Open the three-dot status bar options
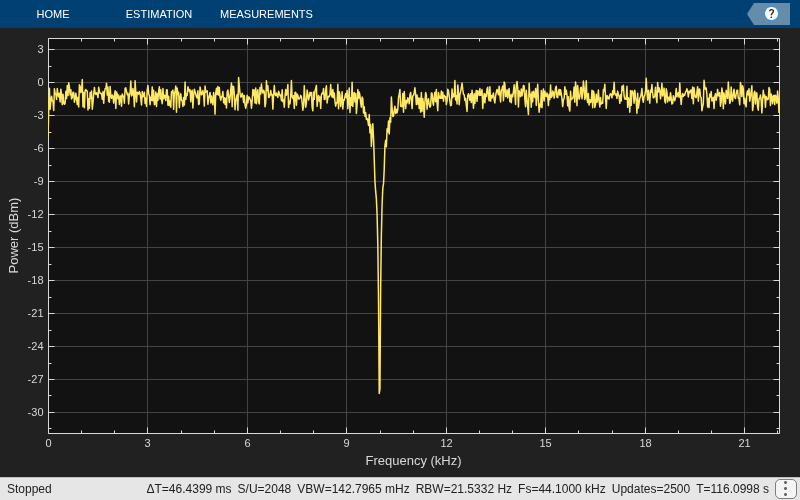This screenshot has width=800, height=500. coord(786,489)
